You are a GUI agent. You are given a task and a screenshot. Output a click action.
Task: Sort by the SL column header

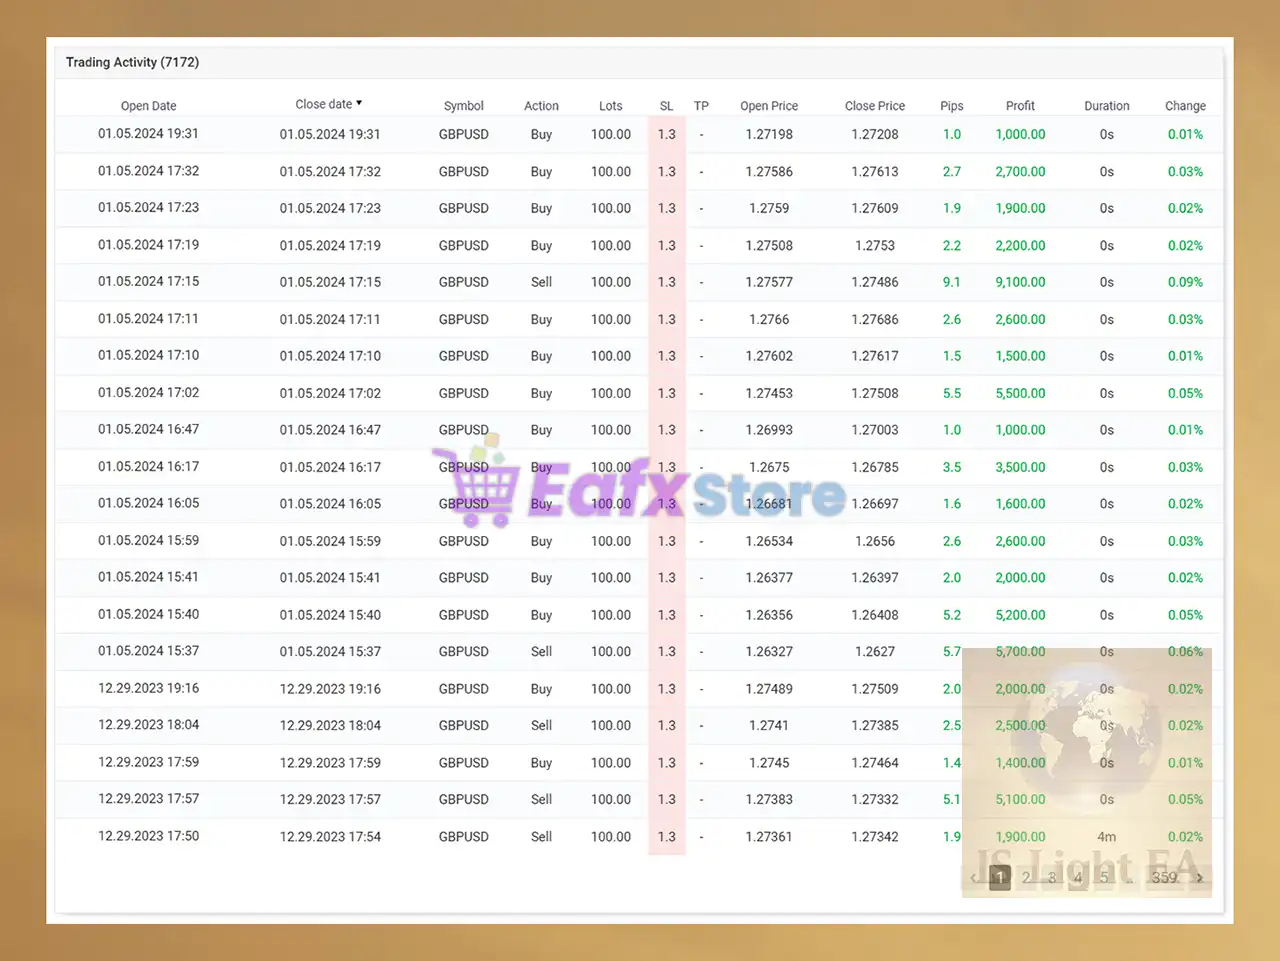[667, 106]
